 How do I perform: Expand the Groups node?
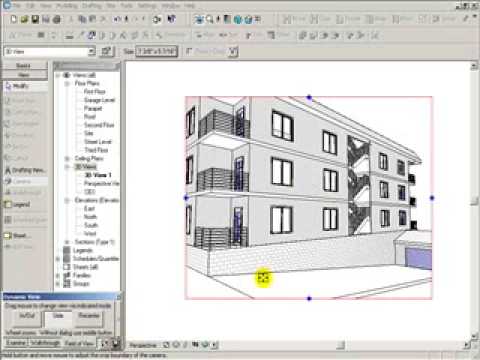[58, 284]
